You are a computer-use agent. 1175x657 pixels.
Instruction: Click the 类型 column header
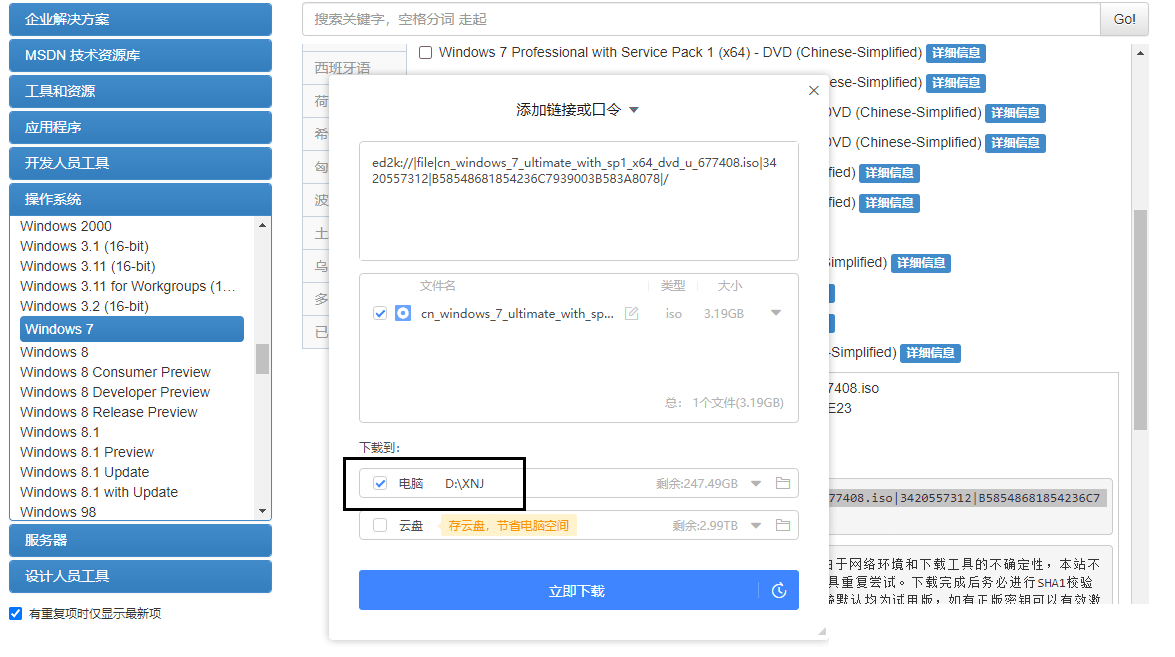pyautogui.click(x=673, y=285)
